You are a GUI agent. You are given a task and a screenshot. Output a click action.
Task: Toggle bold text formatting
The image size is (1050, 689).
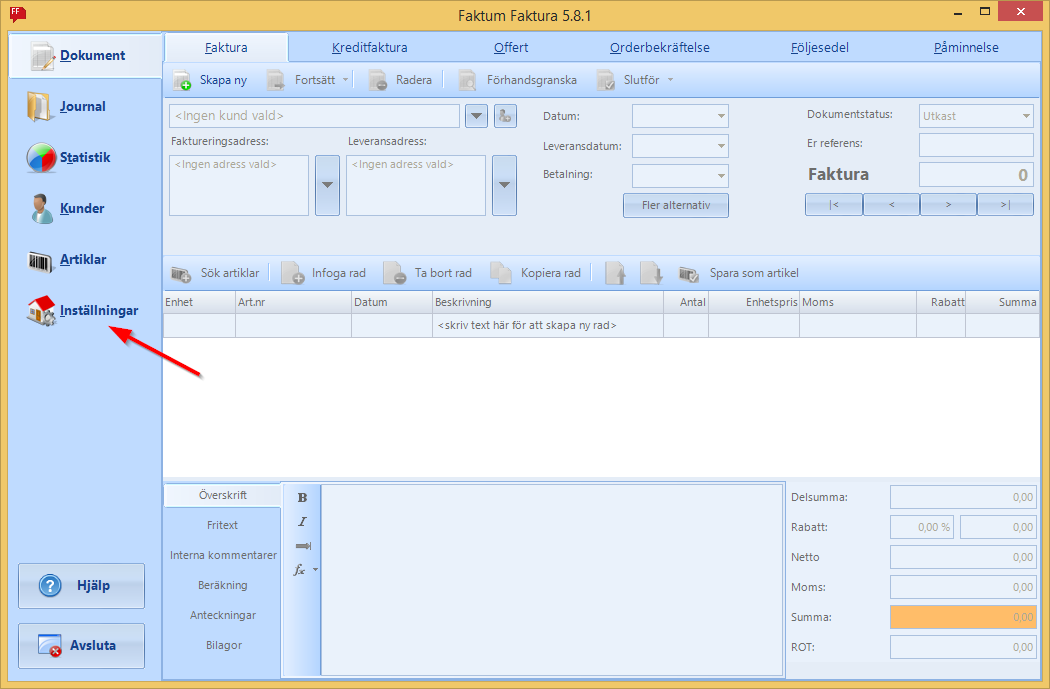pos(302,497)
